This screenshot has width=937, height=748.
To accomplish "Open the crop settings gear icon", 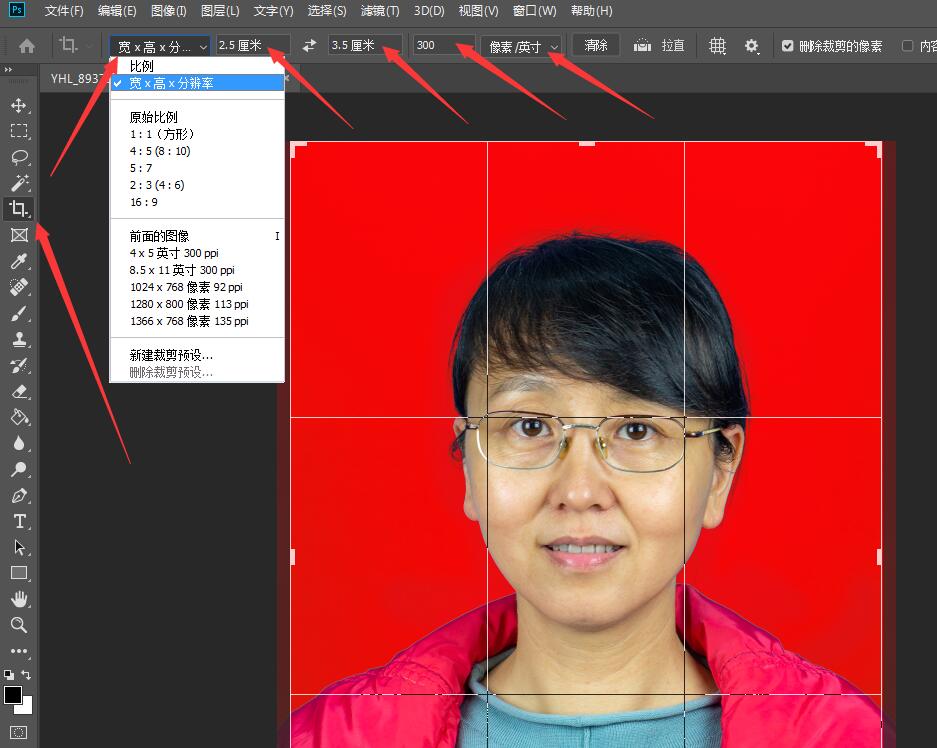I will coord(753,45).
